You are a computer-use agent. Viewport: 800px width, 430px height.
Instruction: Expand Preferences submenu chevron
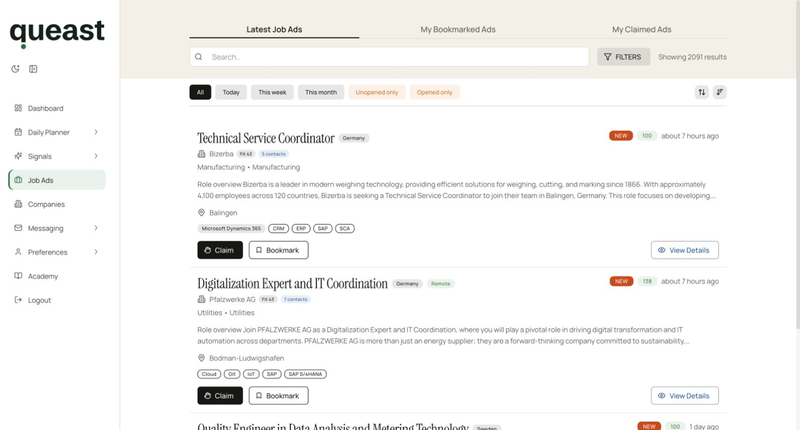(x=96, y=252)
